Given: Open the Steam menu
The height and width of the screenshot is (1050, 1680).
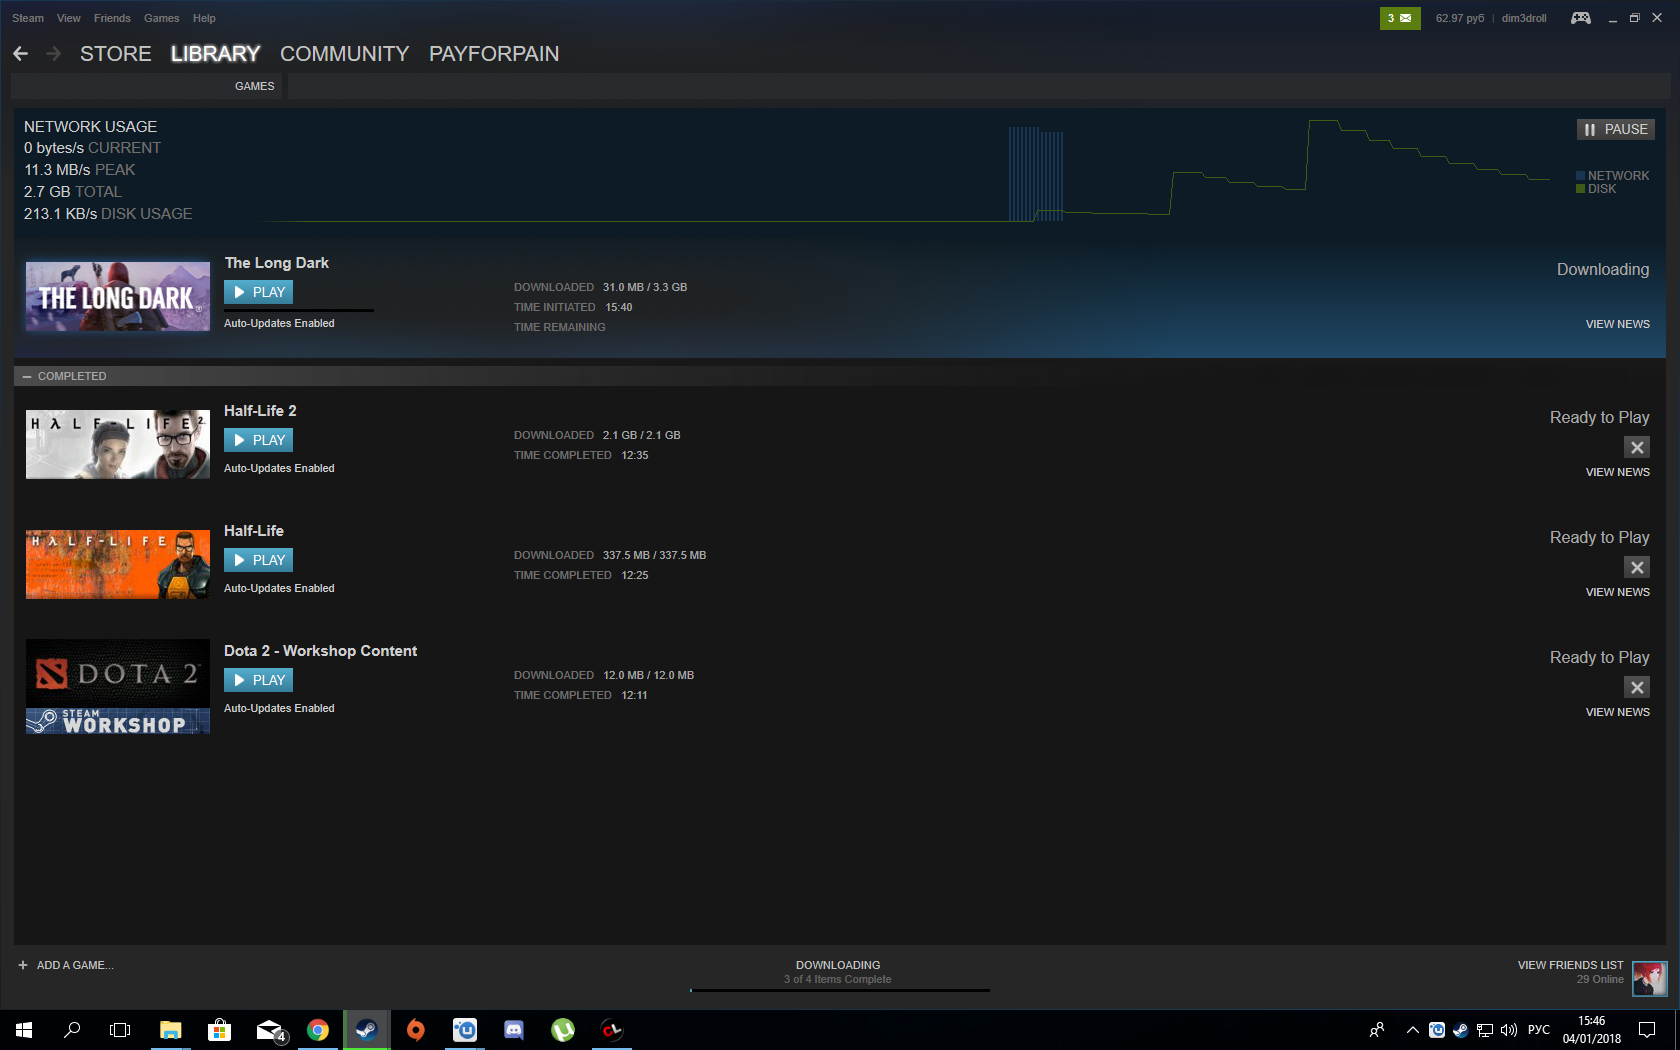Looking at the screenshot, I should [28, 18].
